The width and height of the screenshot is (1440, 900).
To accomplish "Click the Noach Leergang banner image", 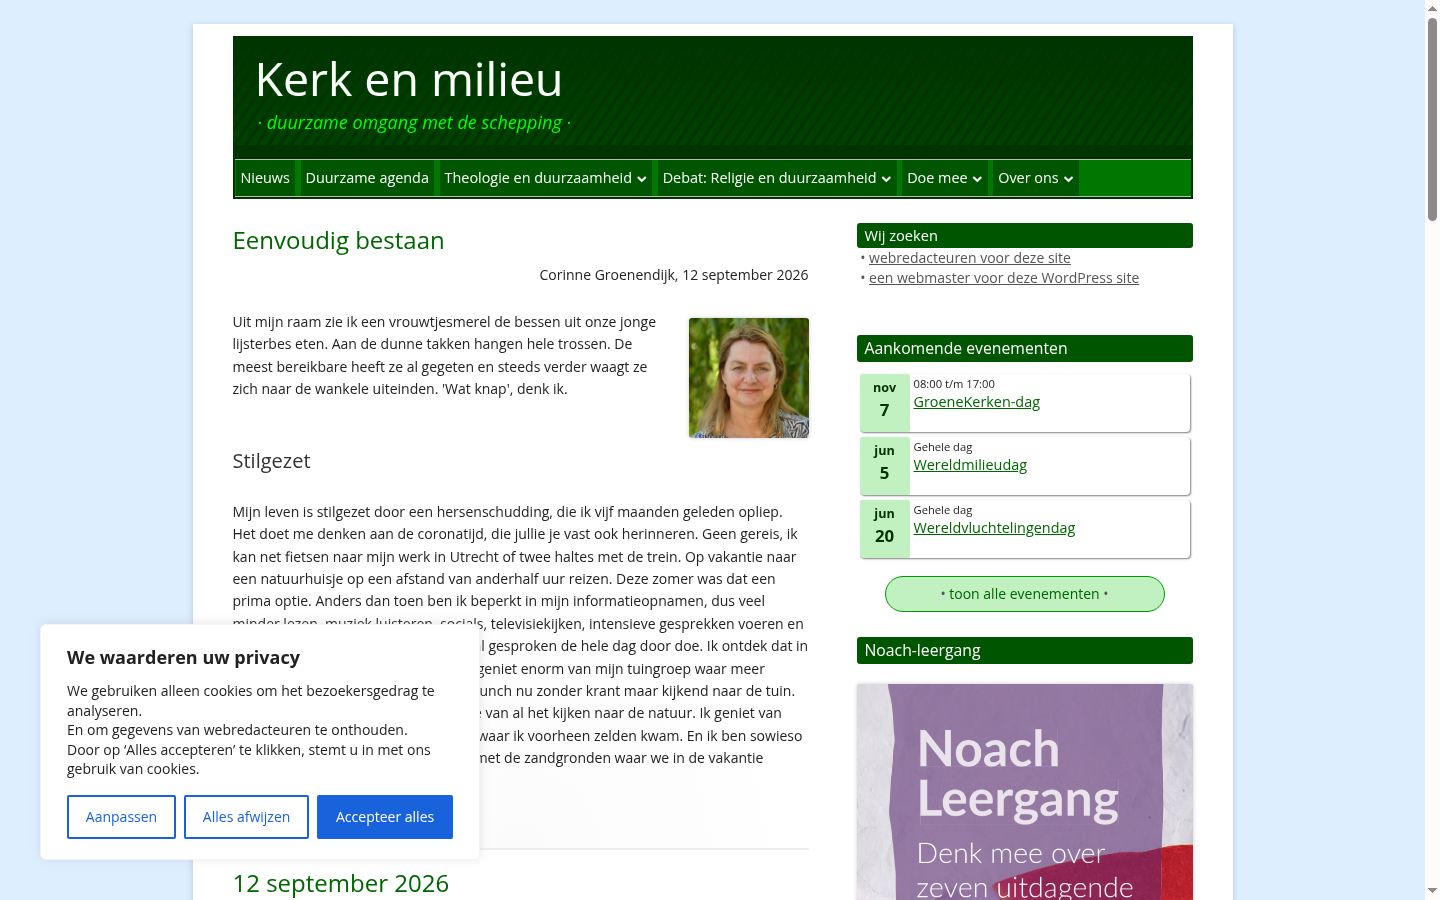I will (x=1025, y=792).
